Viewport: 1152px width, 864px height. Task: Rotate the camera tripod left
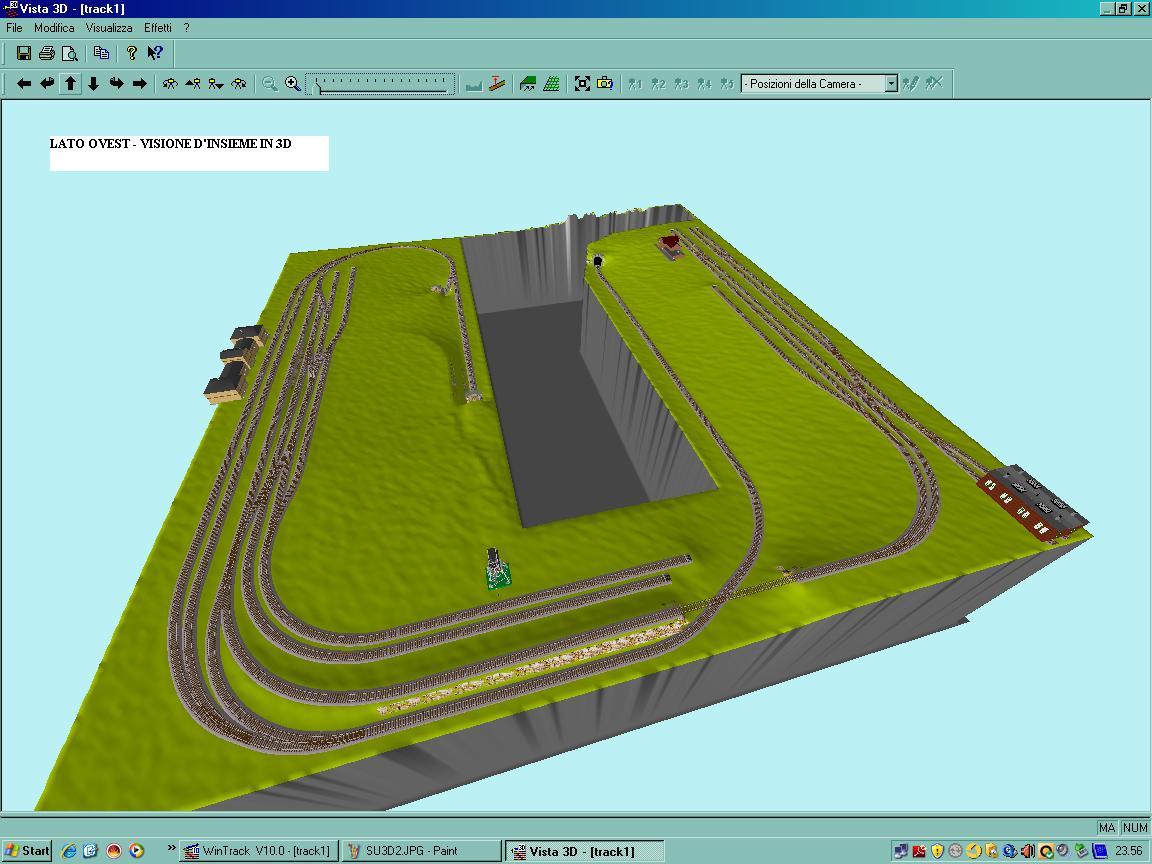170,84
